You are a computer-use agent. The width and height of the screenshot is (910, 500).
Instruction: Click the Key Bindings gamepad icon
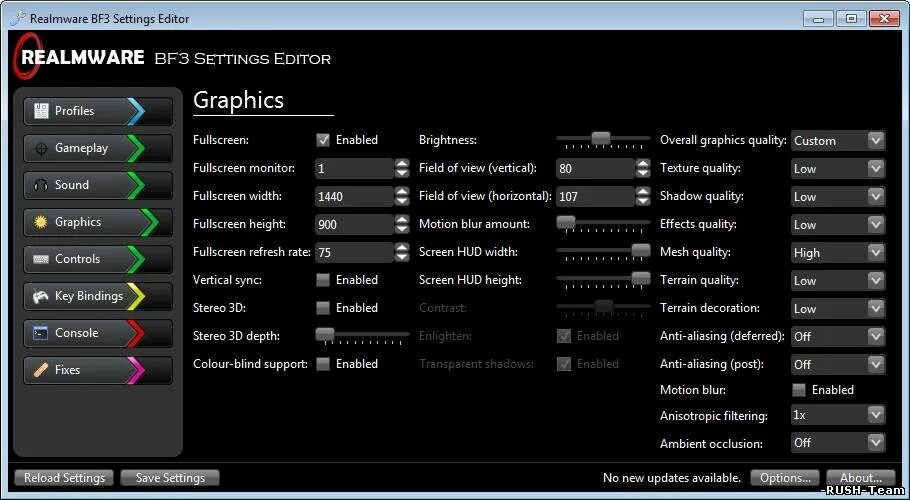[x=41, y=296]
